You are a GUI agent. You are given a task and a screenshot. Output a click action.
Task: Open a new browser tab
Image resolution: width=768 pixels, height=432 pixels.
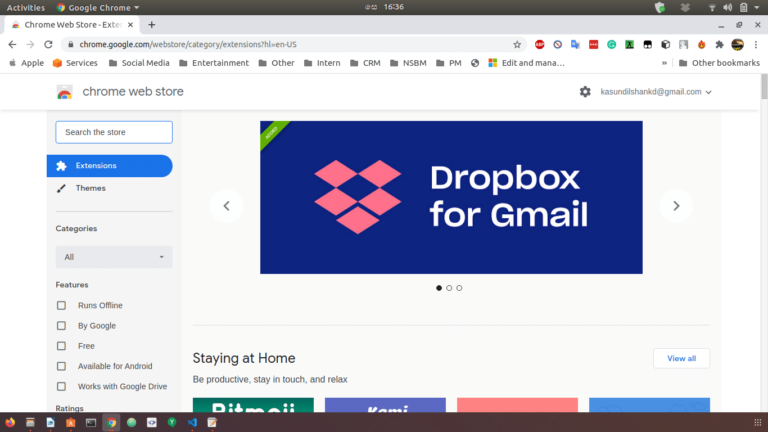coord(151,25)
